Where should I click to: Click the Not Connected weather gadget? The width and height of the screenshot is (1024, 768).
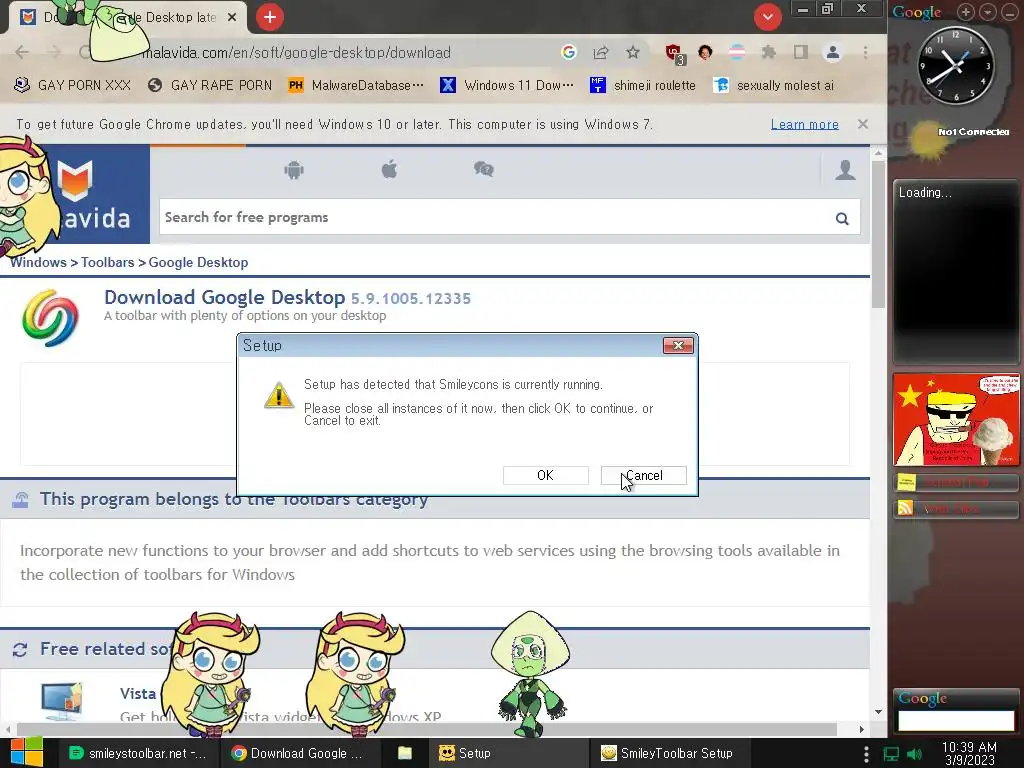957,140
